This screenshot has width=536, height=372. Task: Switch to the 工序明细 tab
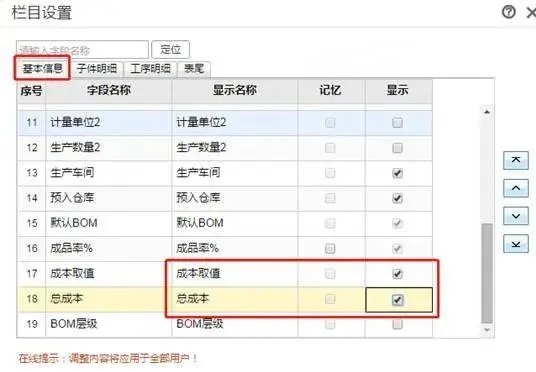click(x=150, y=69)
